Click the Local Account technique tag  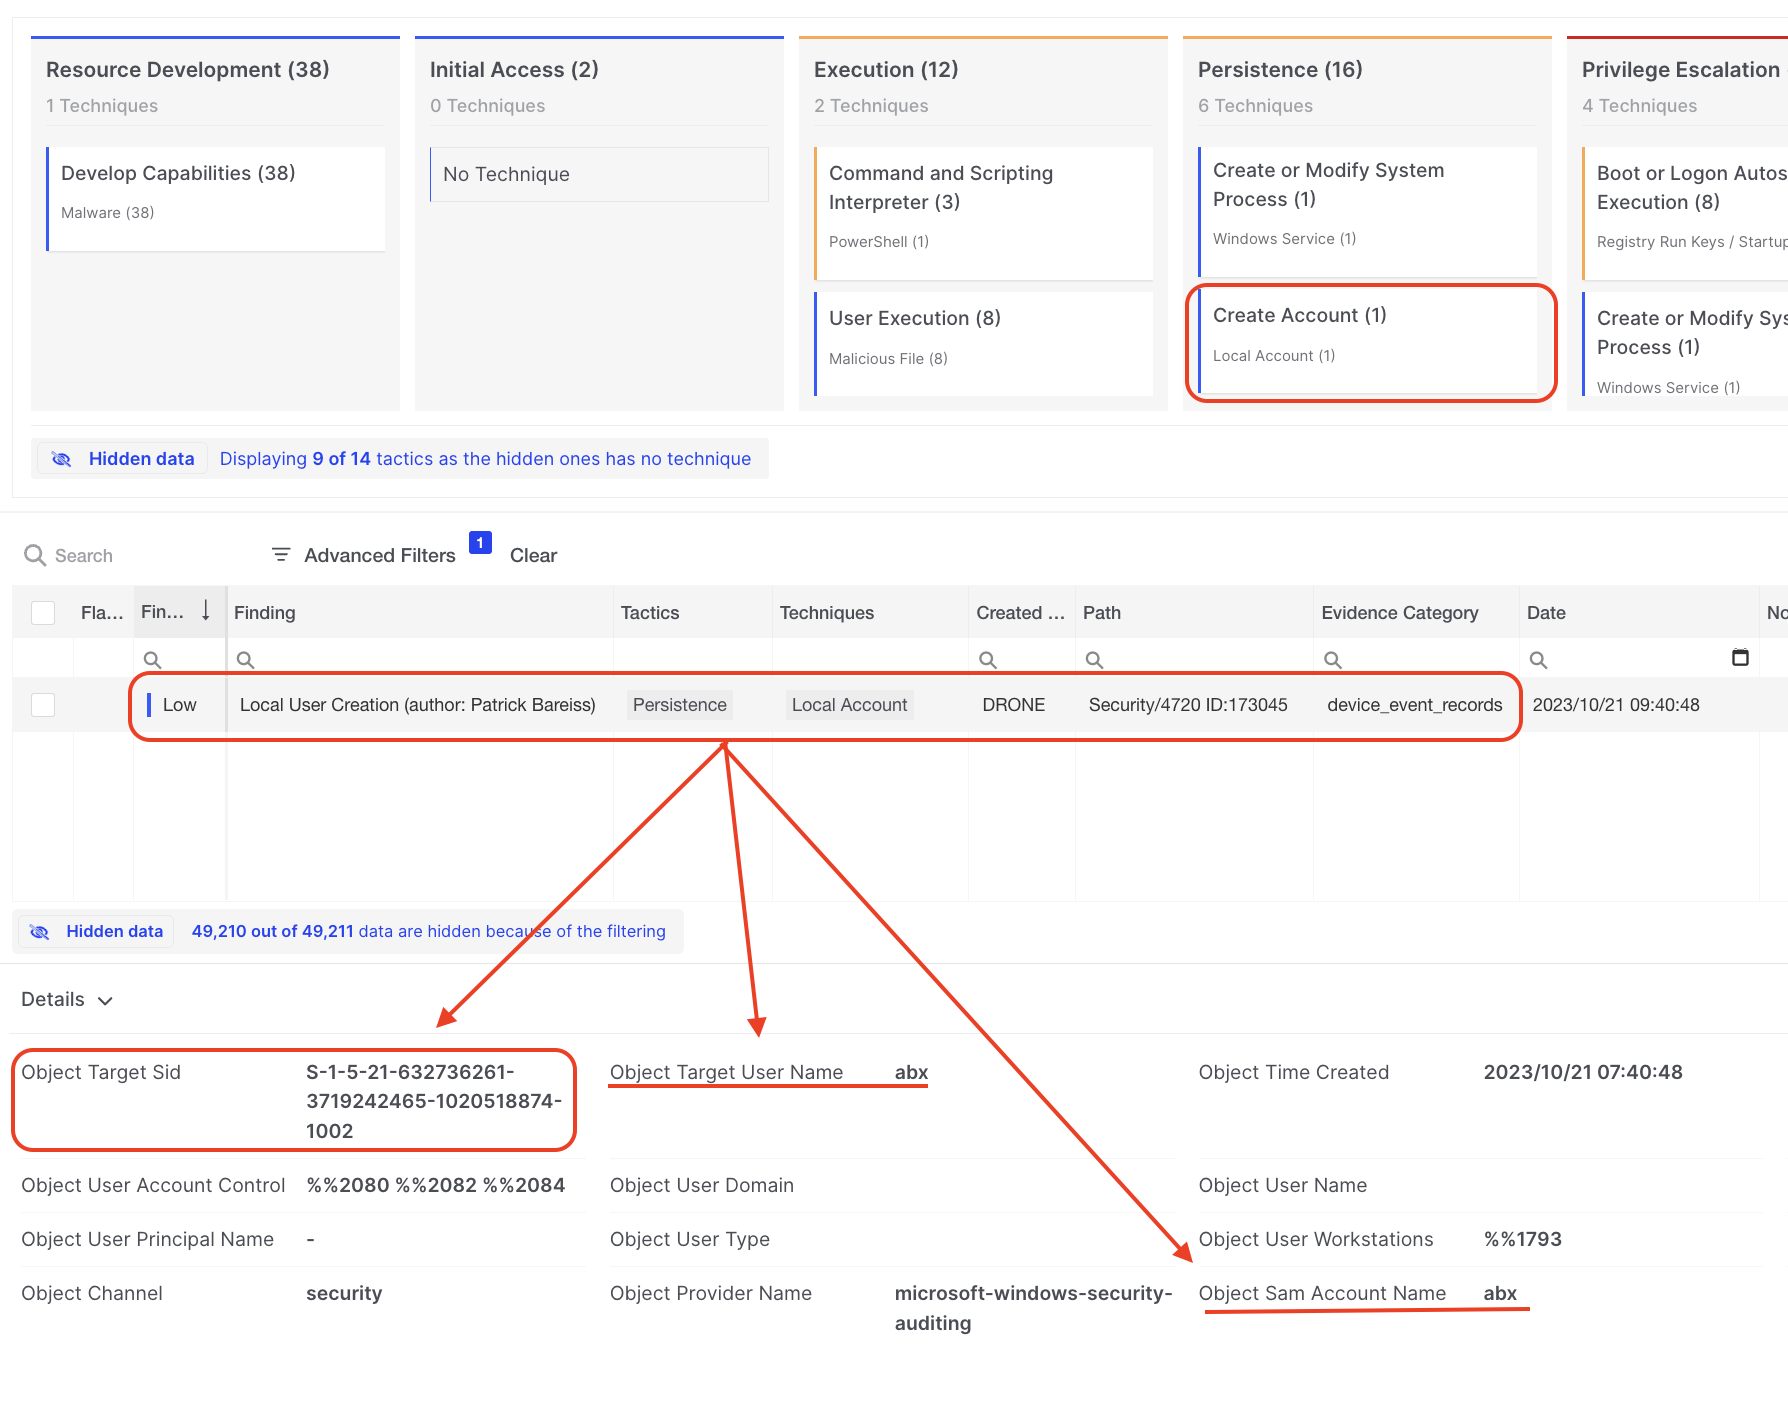click(849, 705)
